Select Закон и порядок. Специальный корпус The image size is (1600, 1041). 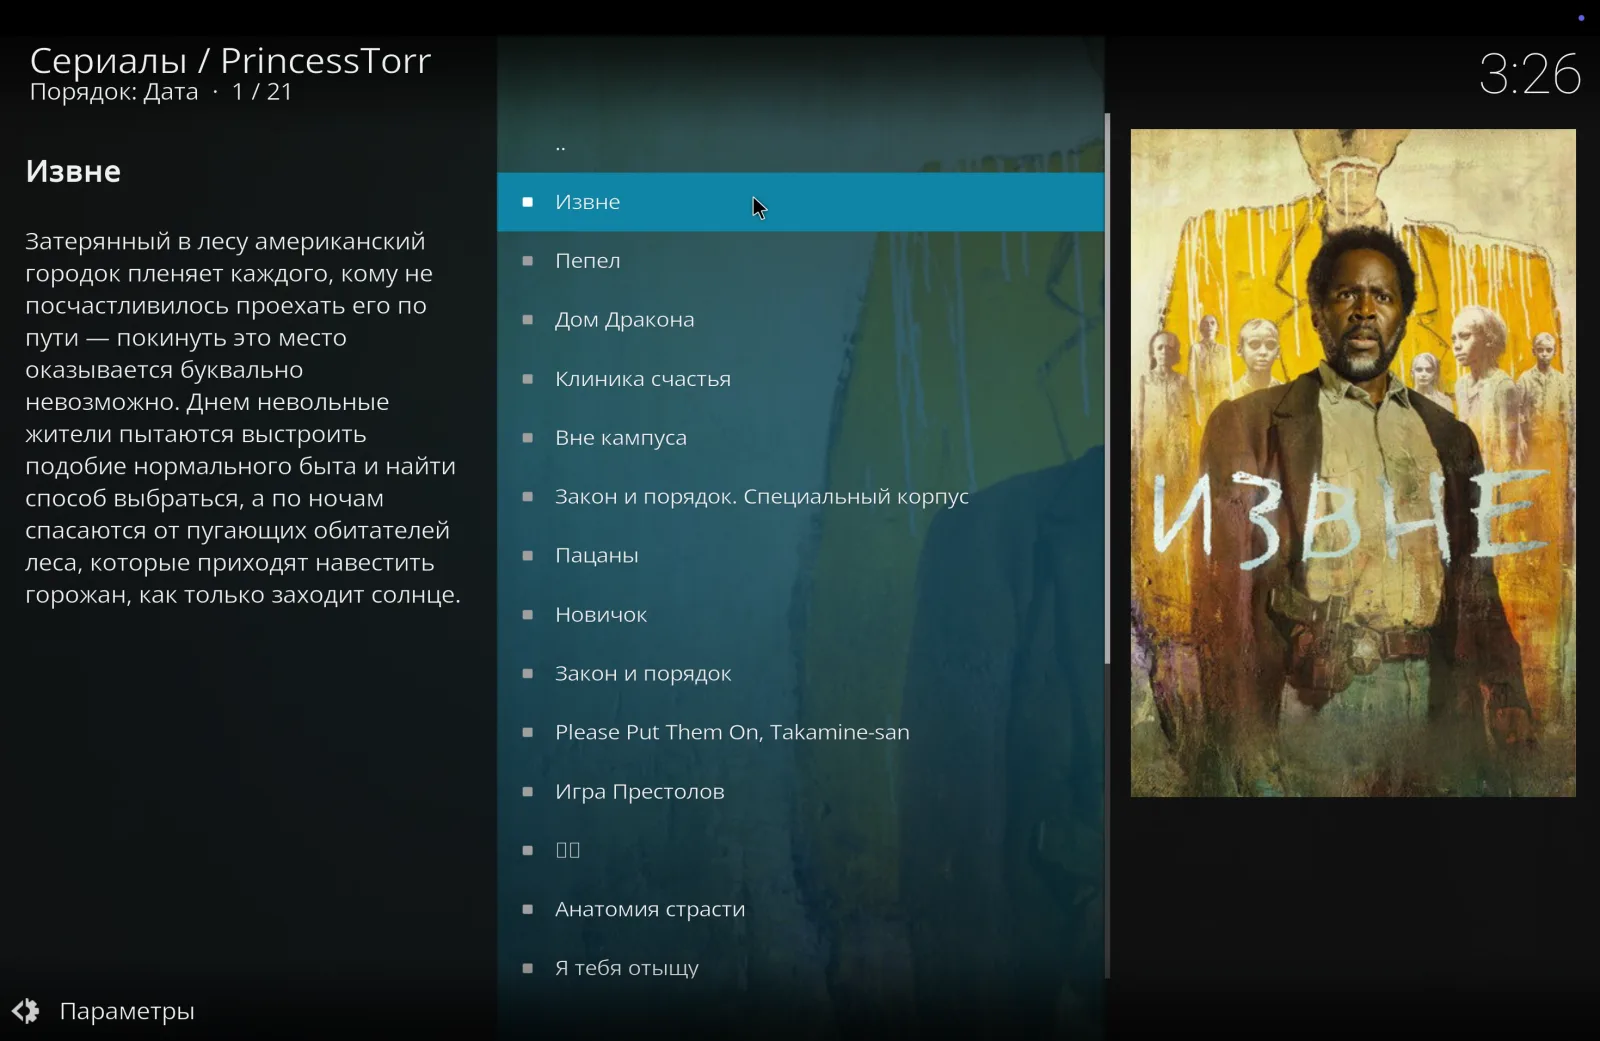pos(800,497)
